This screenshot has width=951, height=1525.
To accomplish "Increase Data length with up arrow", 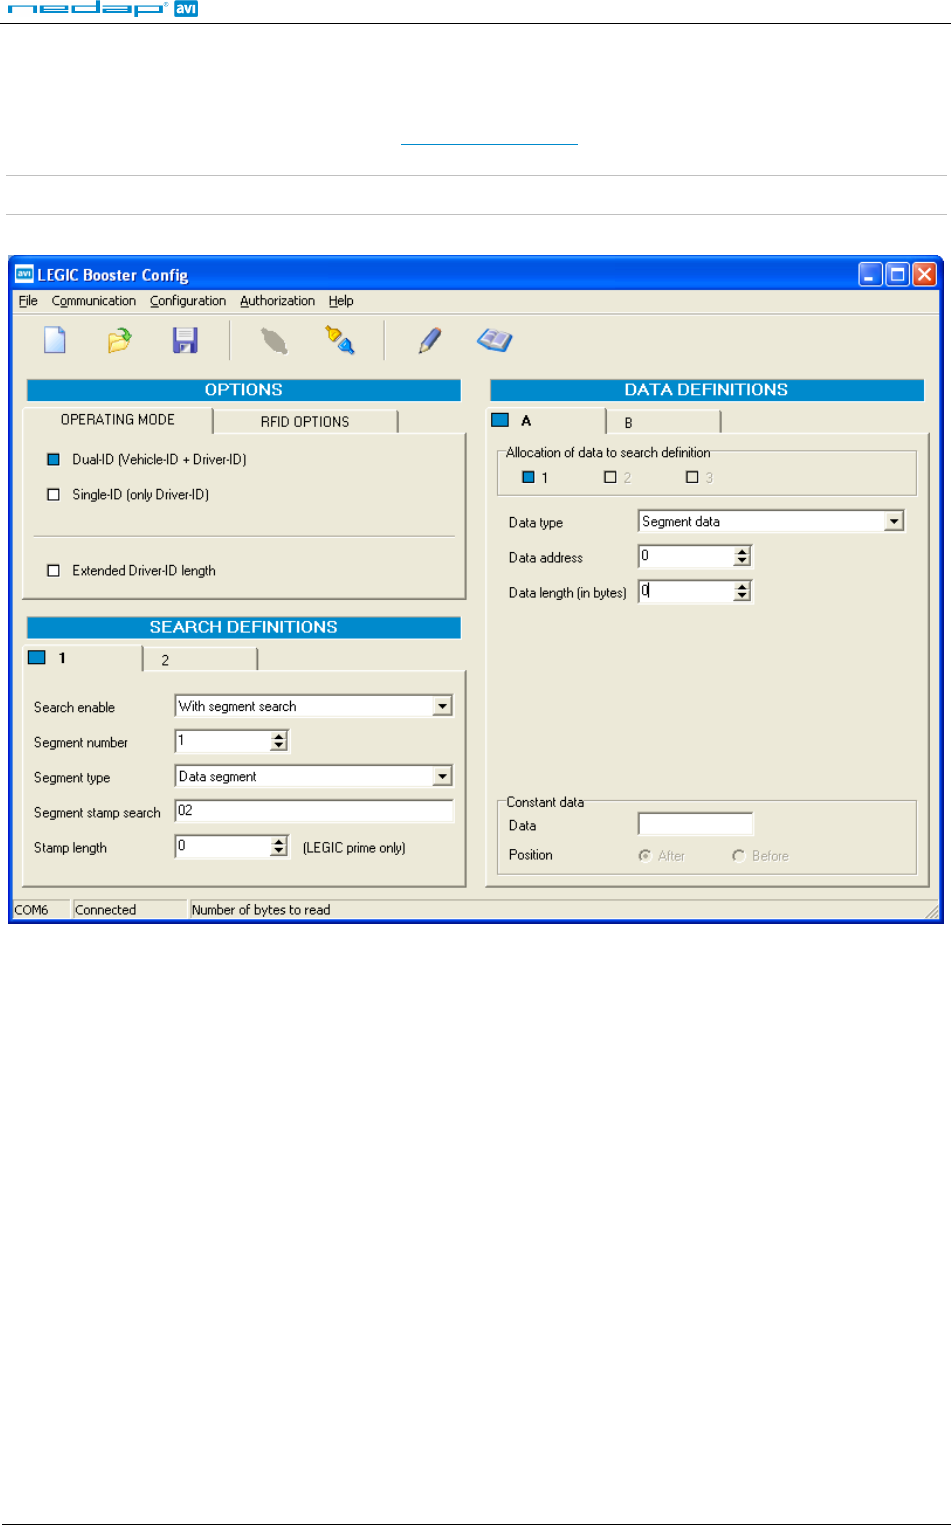I will tap(742, 587).
